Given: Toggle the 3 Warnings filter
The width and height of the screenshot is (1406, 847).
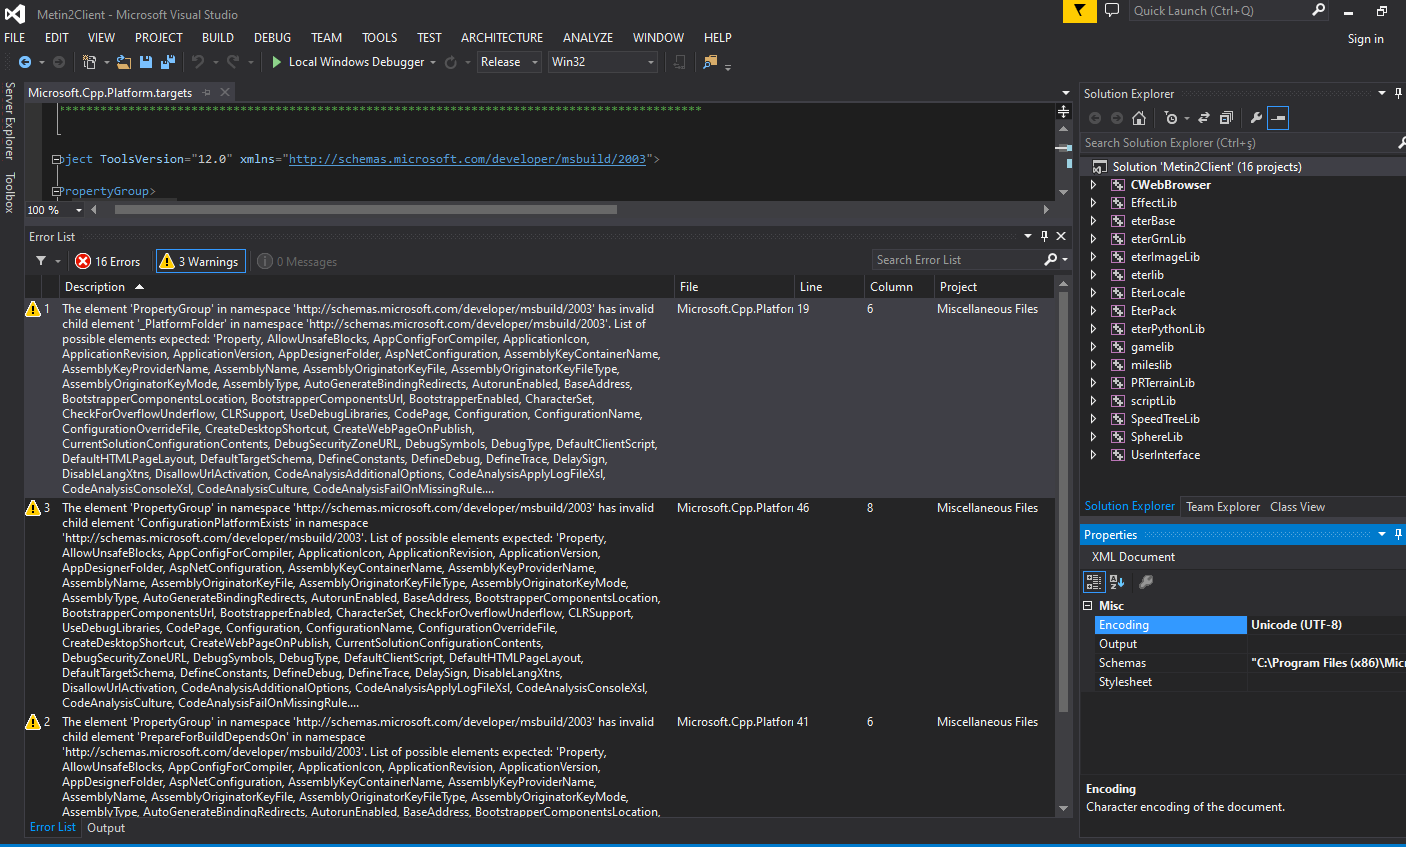Looking at the screenshot, I should pos(199,261).
